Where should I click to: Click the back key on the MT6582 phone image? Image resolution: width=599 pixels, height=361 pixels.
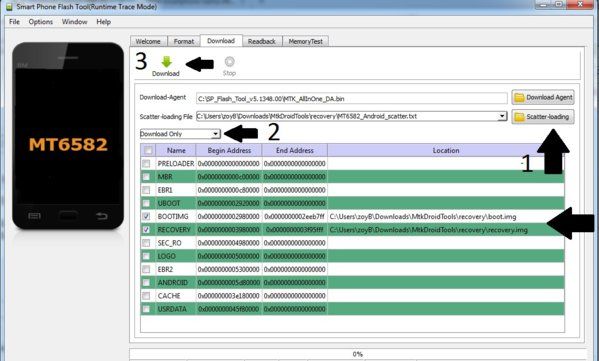(102, 216)
